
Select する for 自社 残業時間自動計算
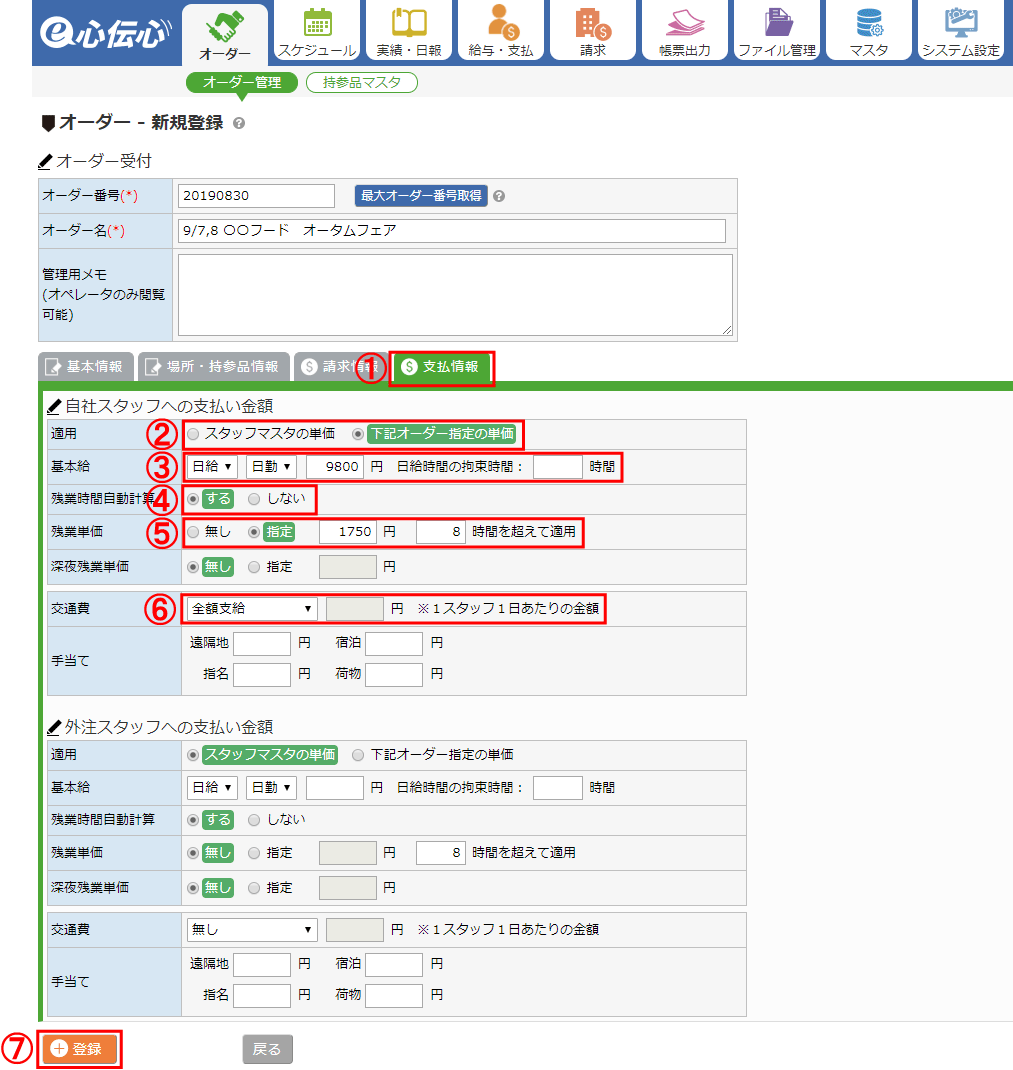tap(193, 499)
